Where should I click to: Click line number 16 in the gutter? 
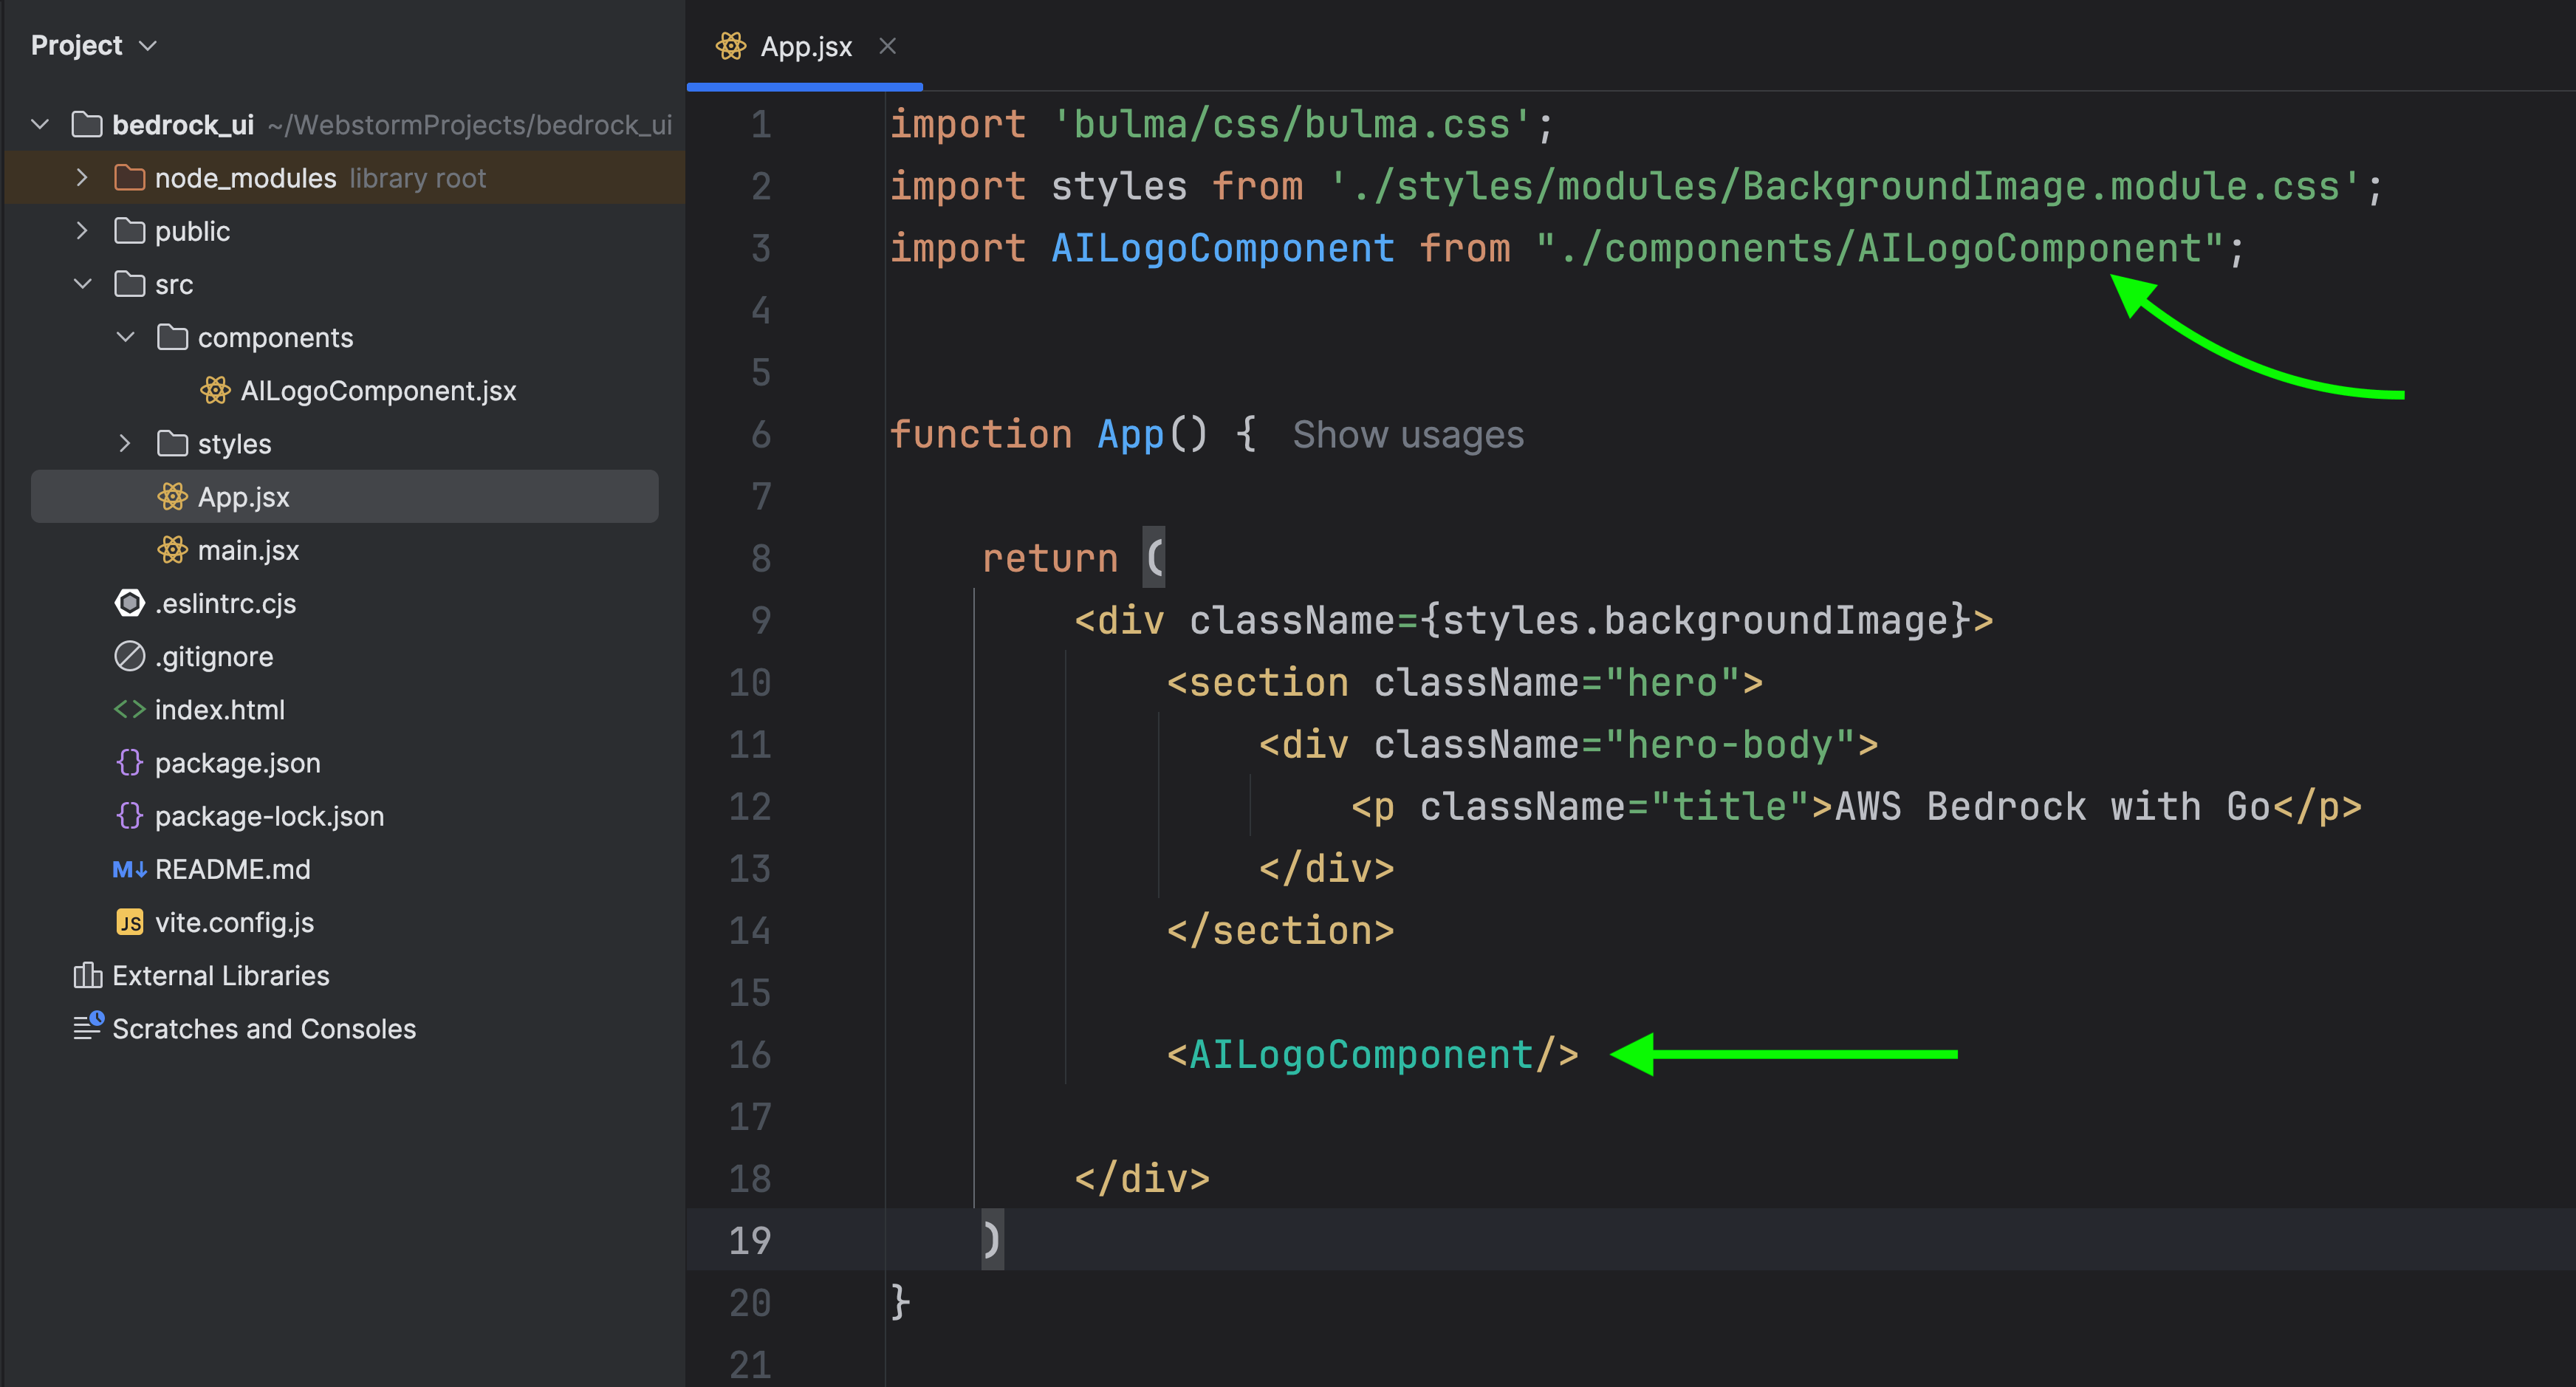750,1055
